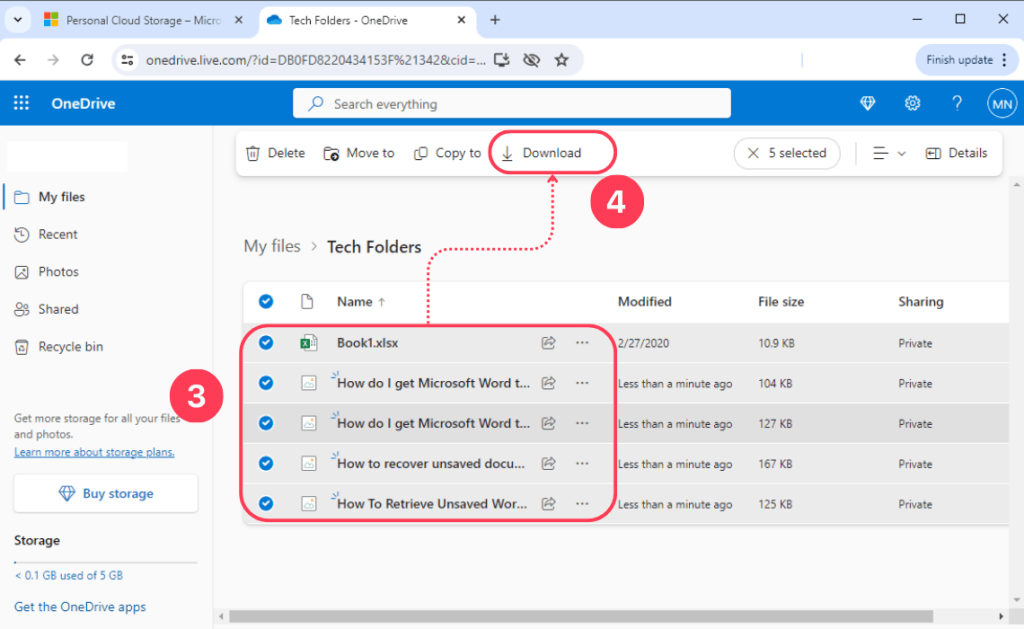Screen dimensions: 1024x629
Task: Open Help using the question mark icon
Action: (x=956, y=103)
